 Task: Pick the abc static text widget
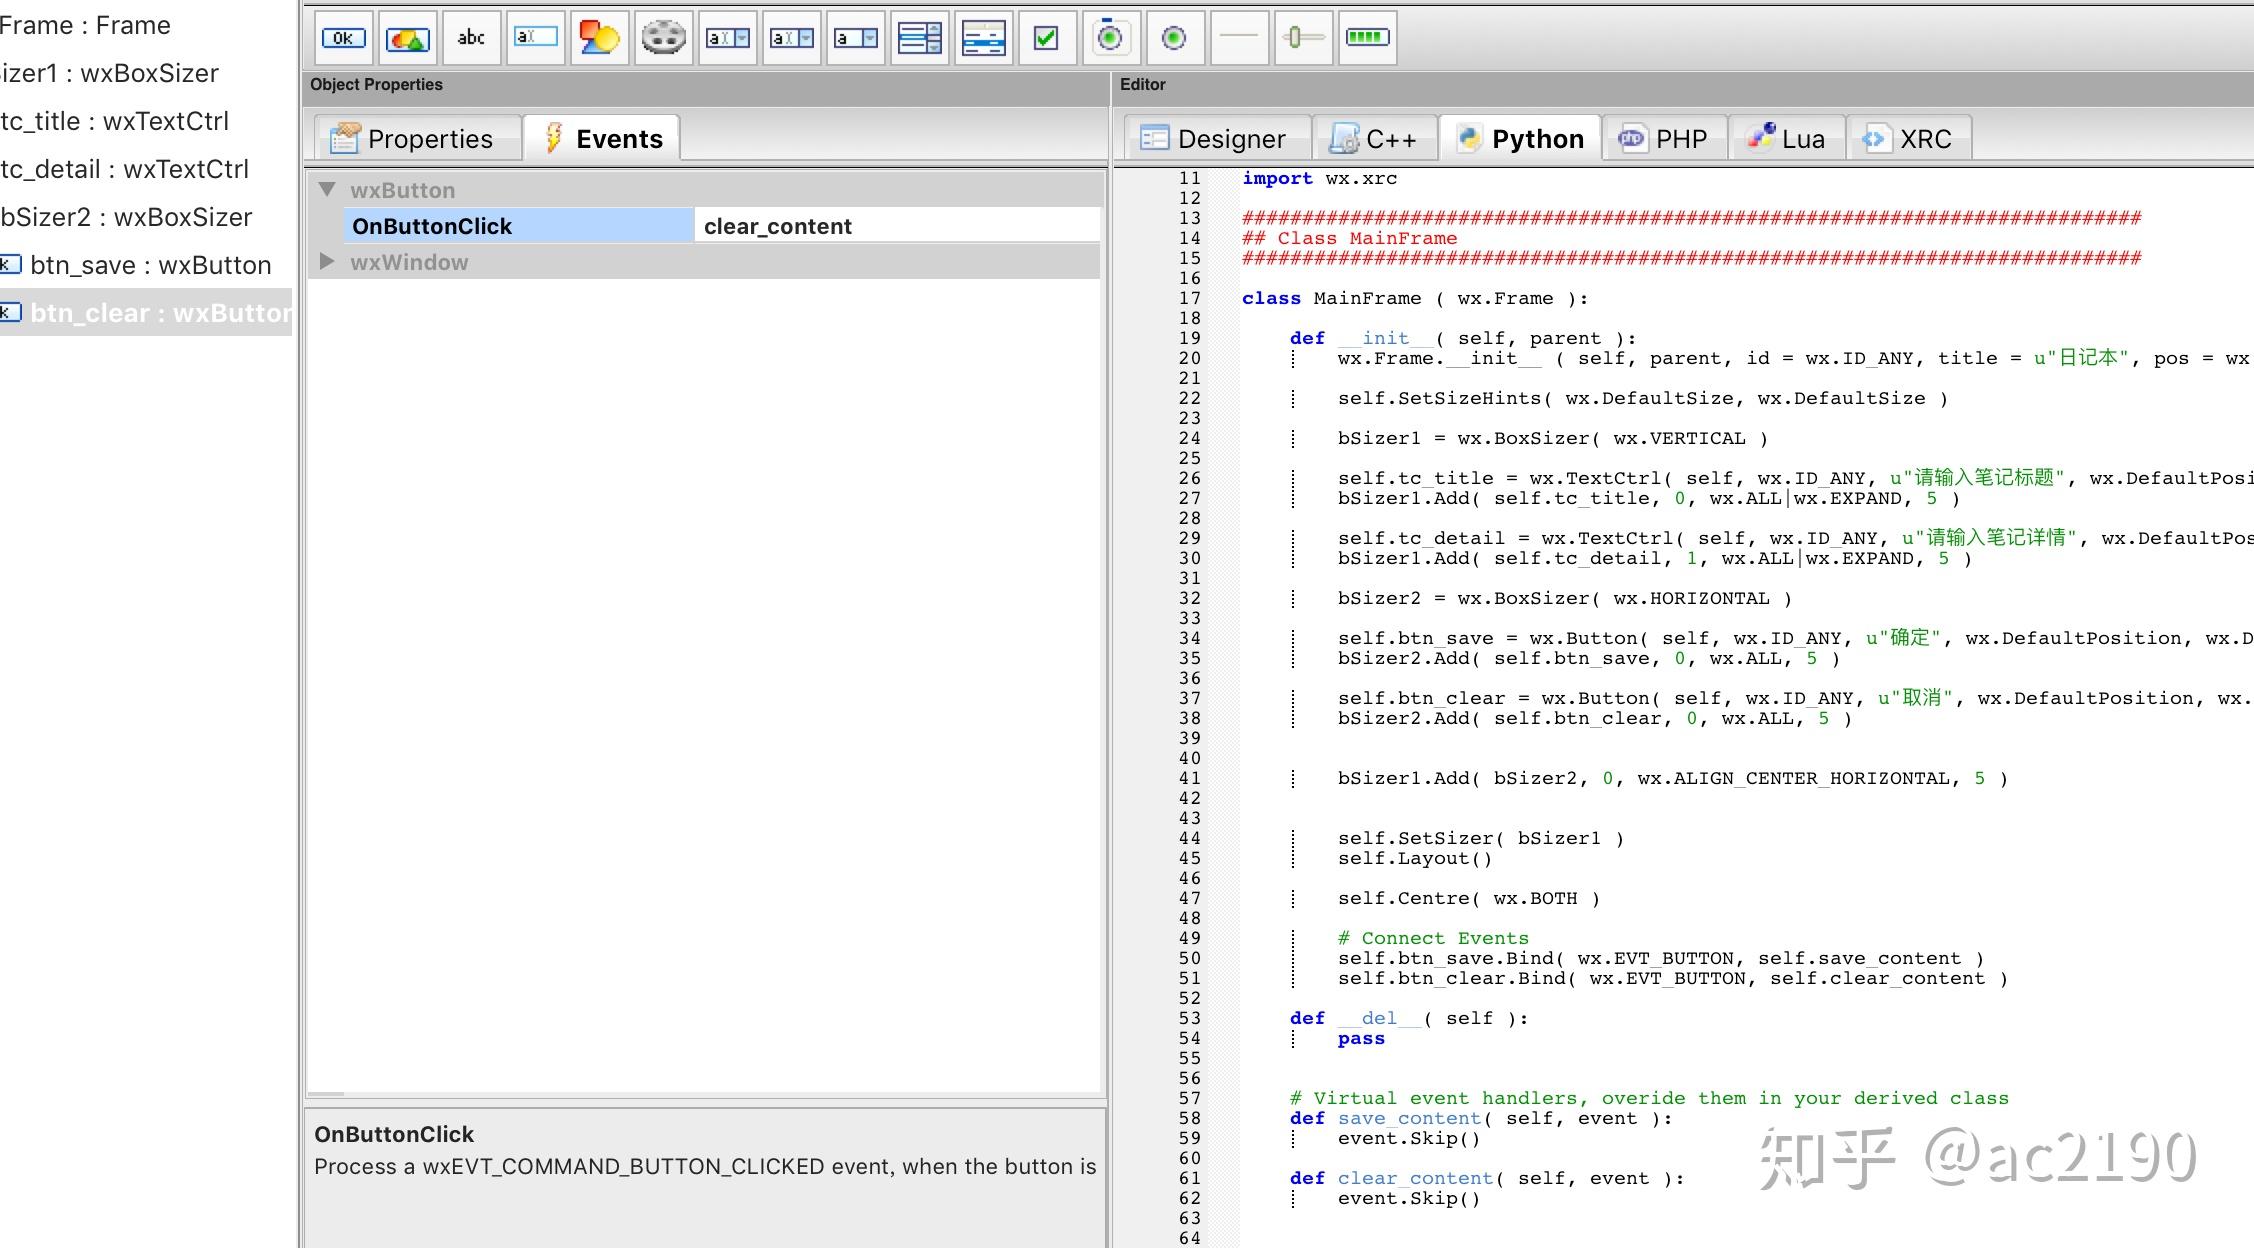[x=471, y=38]
